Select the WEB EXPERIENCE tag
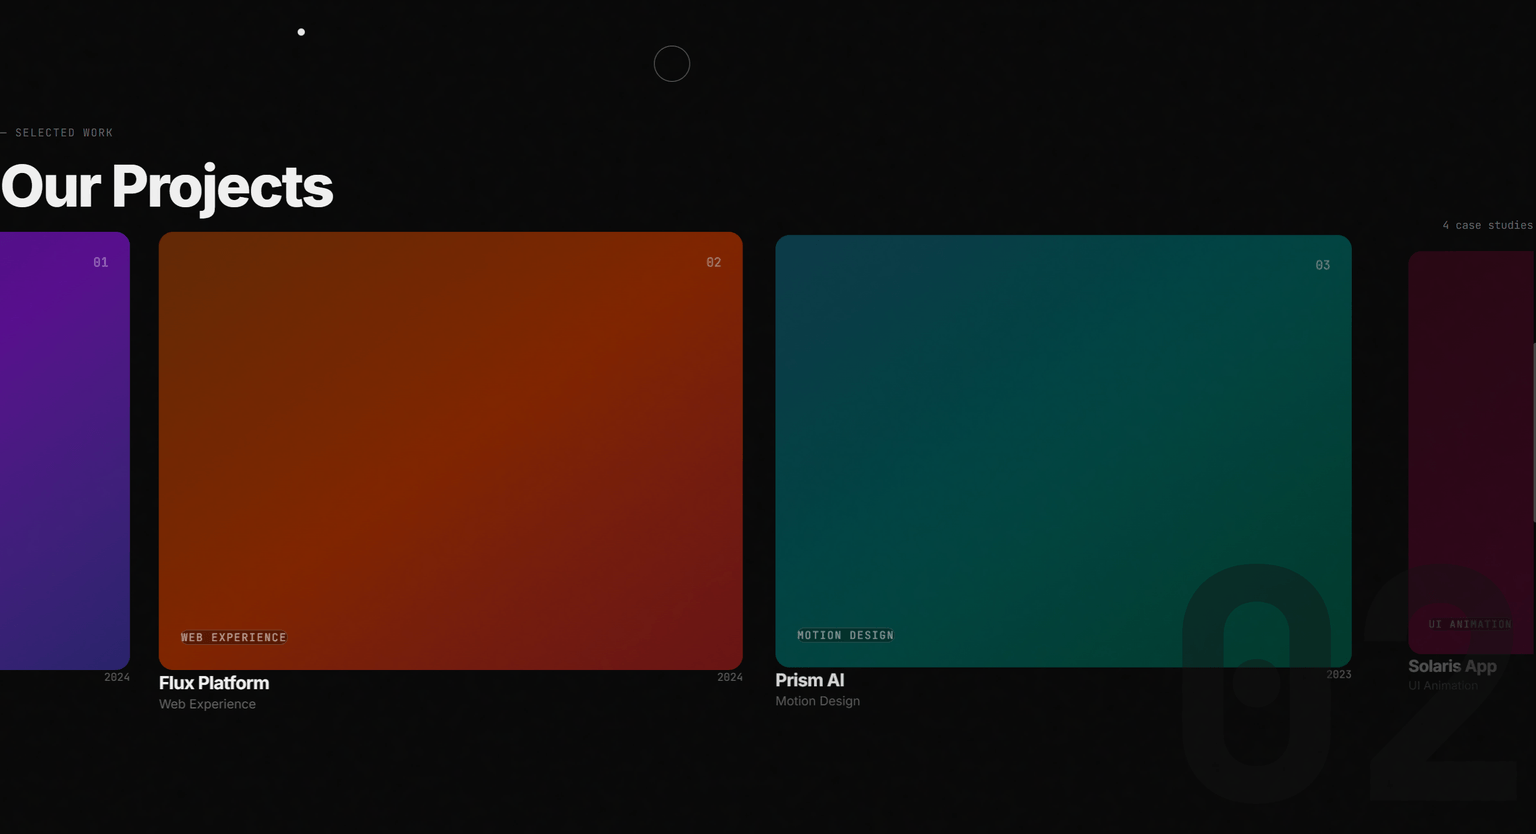 pyautogui.click(x=233, y=637)
